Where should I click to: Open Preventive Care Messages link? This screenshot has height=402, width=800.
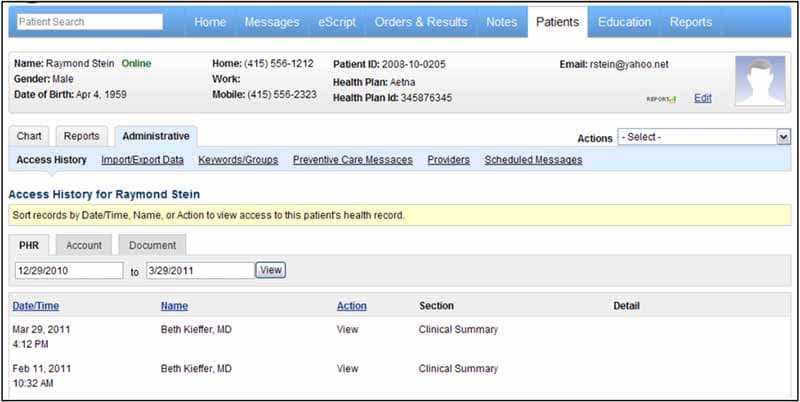352,160
